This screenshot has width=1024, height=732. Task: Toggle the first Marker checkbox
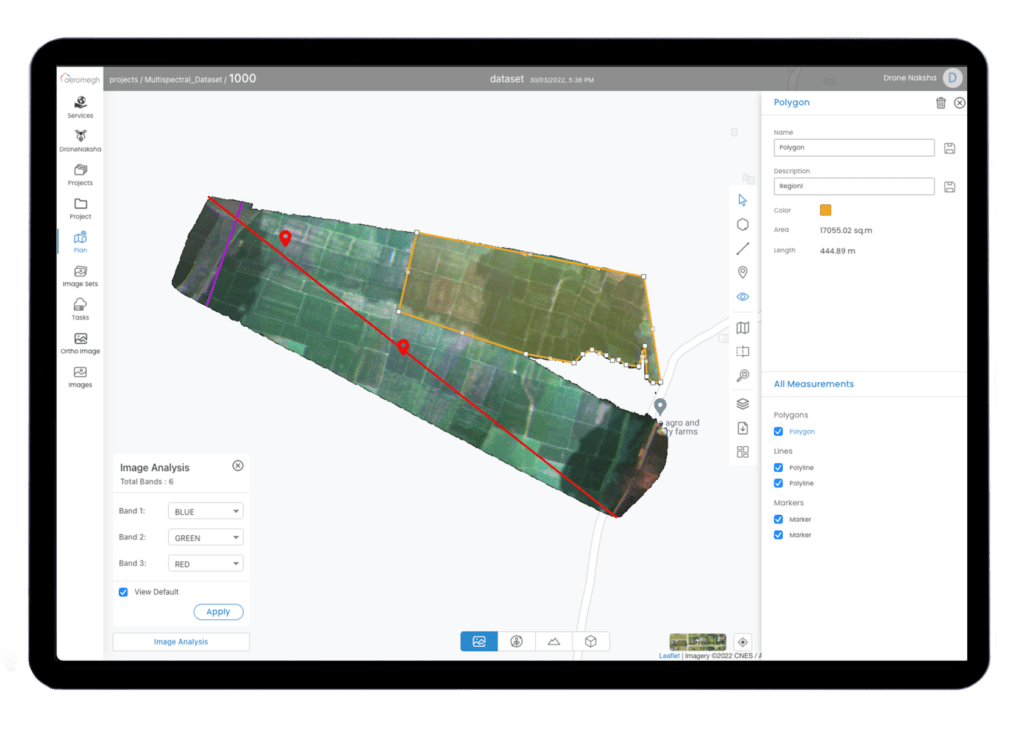tap(779, 519)
